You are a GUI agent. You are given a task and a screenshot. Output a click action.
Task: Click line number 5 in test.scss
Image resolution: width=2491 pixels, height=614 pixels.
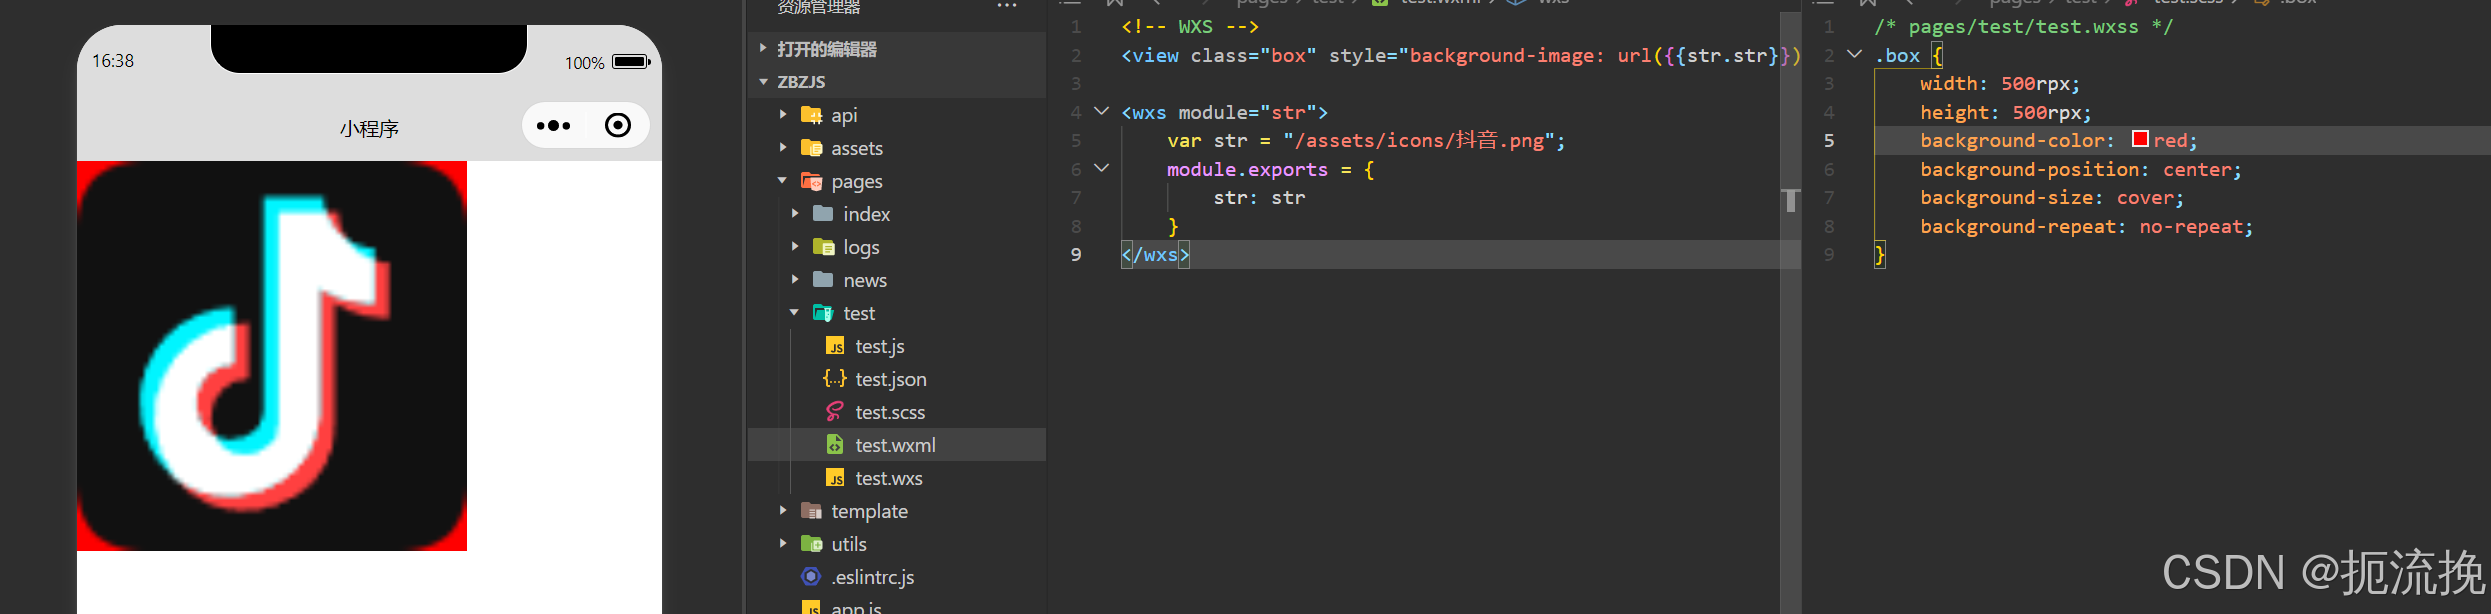point(1829,141)
